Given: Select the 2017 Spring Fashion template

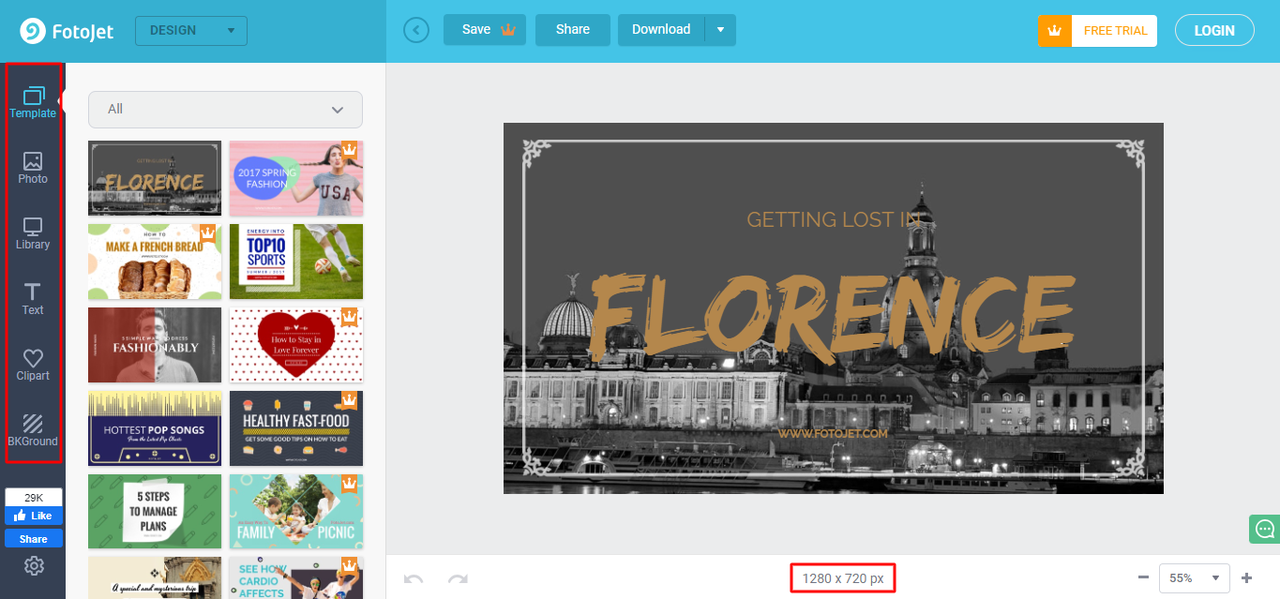Looking at the screenshot, I should (x=296, y=178).
